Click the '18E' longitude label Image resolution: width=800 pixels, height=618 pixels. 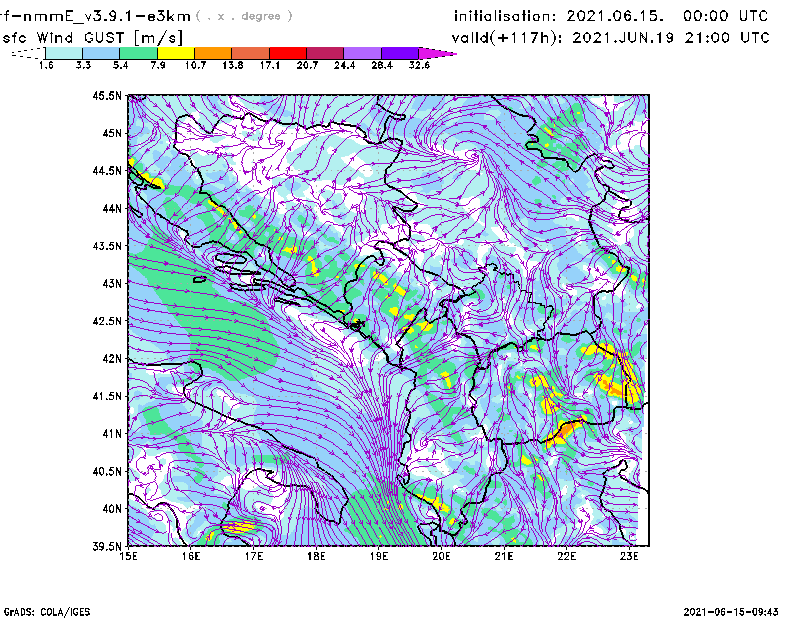click(316, 556)
